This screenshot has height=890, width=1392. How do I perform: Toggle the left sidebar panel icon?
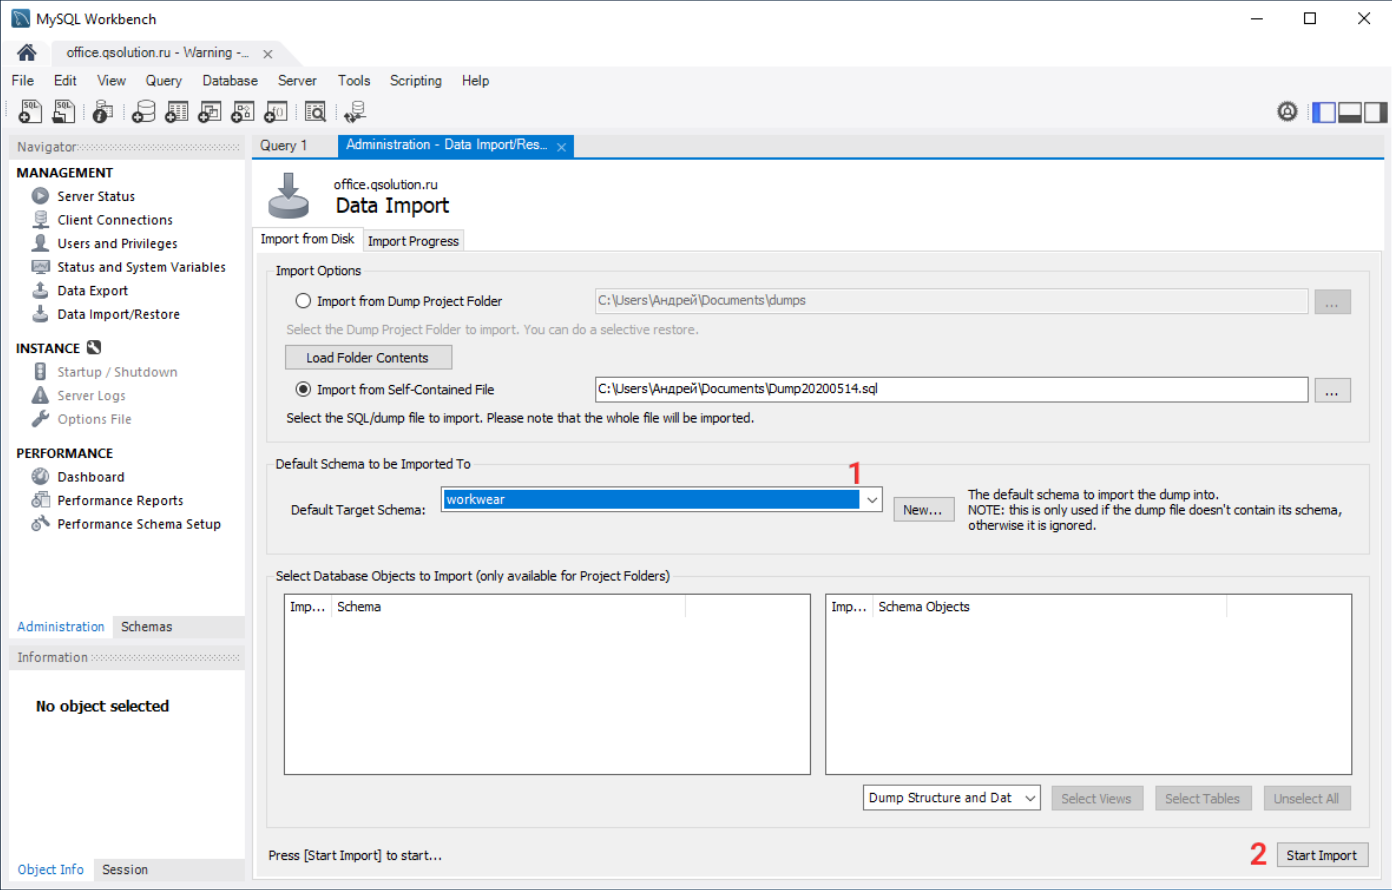(x=1323, y=112)
